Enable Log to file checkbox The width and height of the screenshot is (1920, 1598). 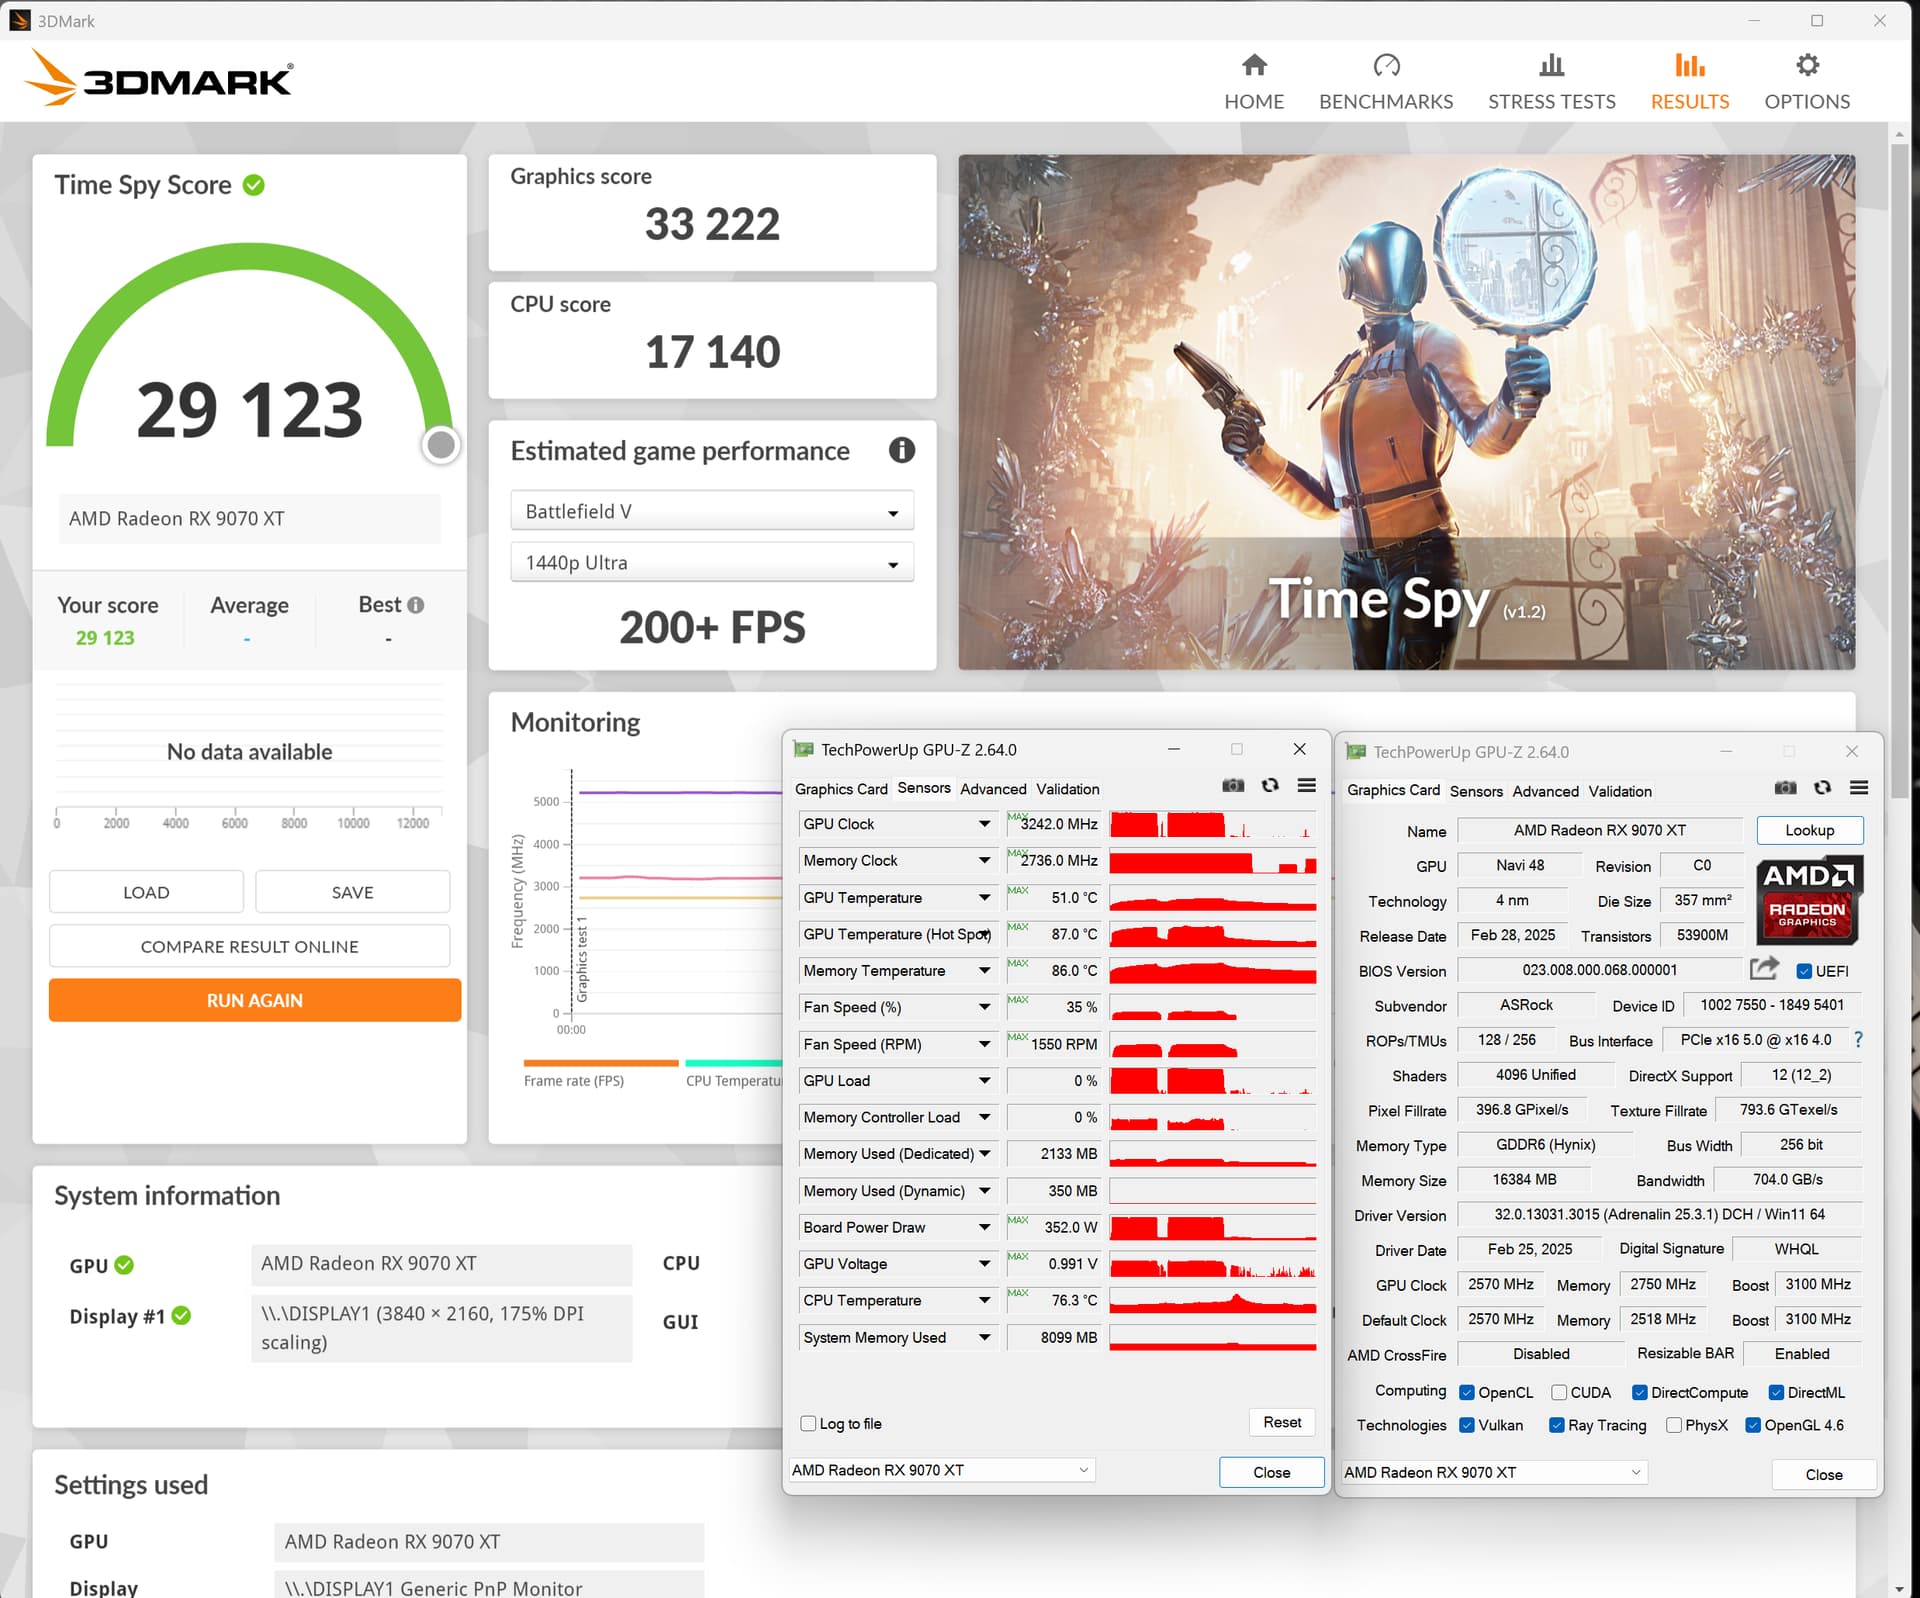click(808, 1423)
